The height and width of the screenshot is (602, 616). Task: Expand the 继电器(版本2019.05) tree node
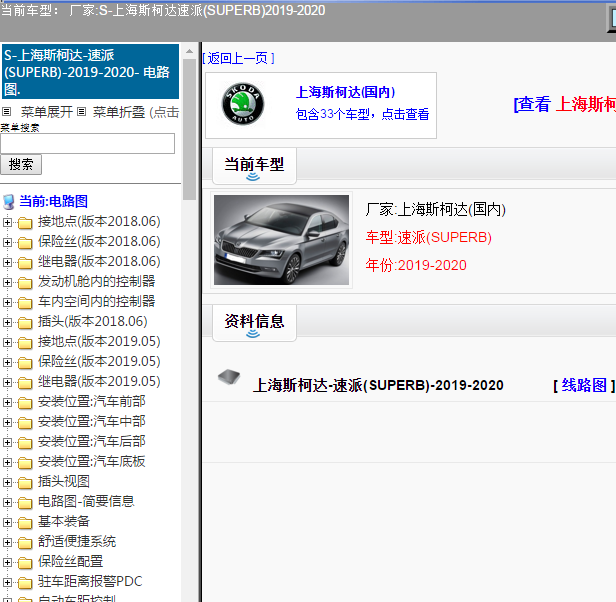point(7,383)
